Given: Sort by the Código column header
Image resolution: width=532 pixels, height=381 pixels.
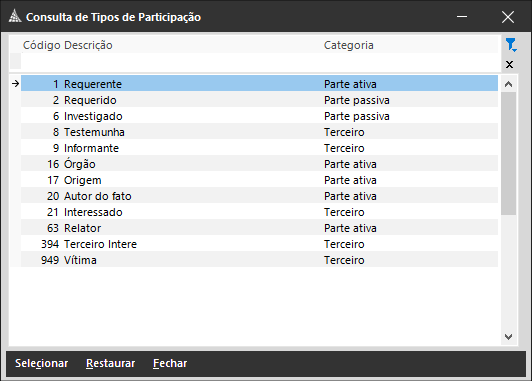Looking at the screenshot, I should [x=42, y=45].
